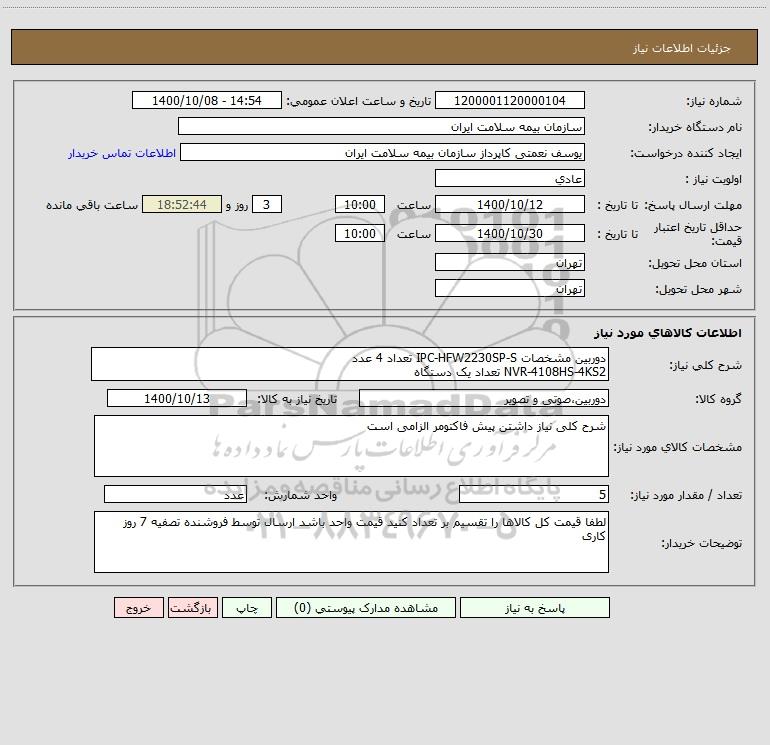Click the announcement date field 1400/10/08 - 14:54
Screen dimensions: 770x745
[x=207, y=100]
